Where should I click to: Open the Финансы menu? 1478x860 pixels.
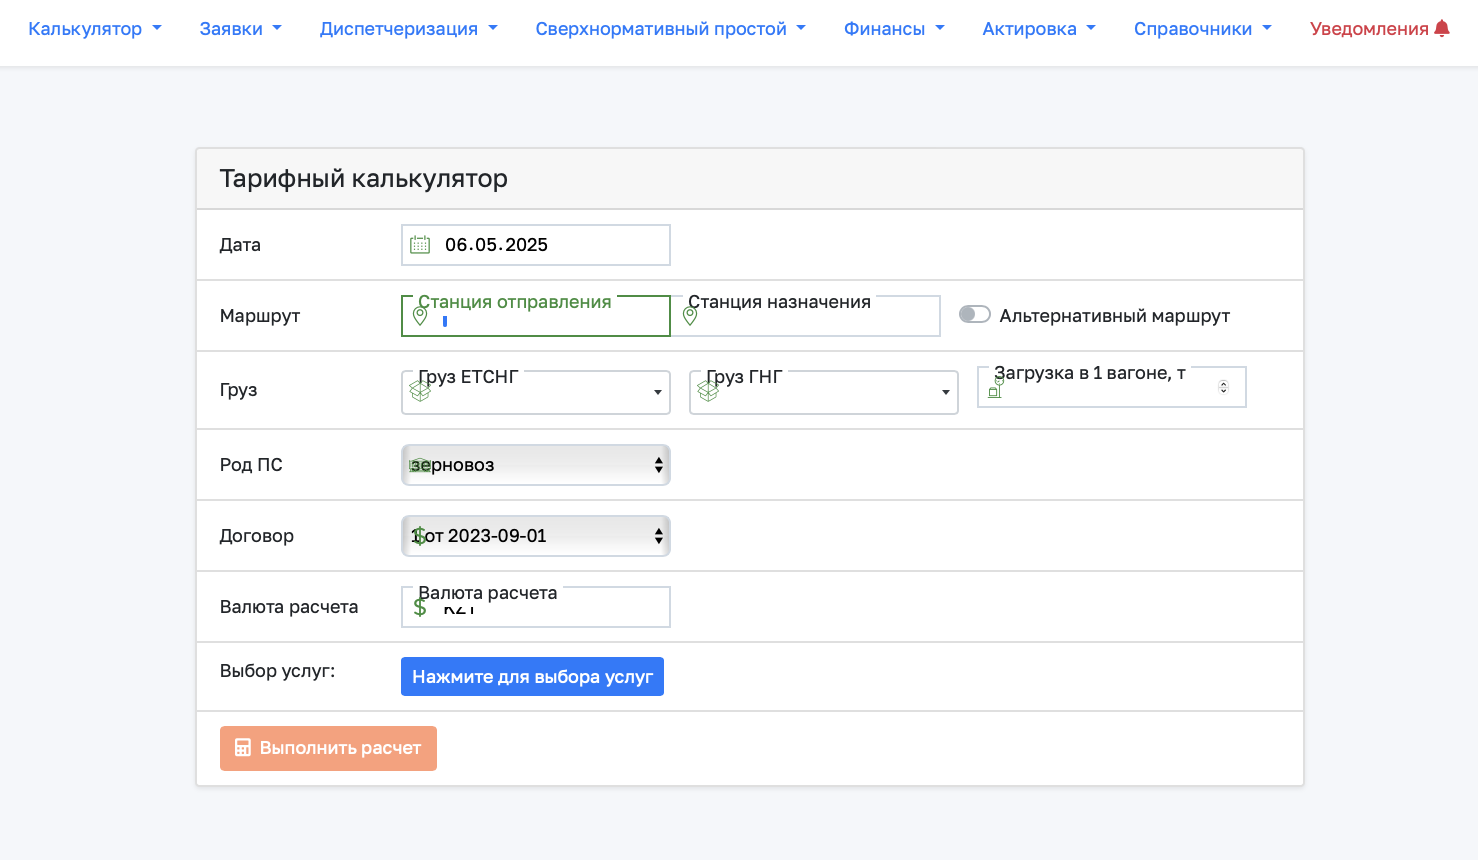pyautogui.click(x=894, y=29)
